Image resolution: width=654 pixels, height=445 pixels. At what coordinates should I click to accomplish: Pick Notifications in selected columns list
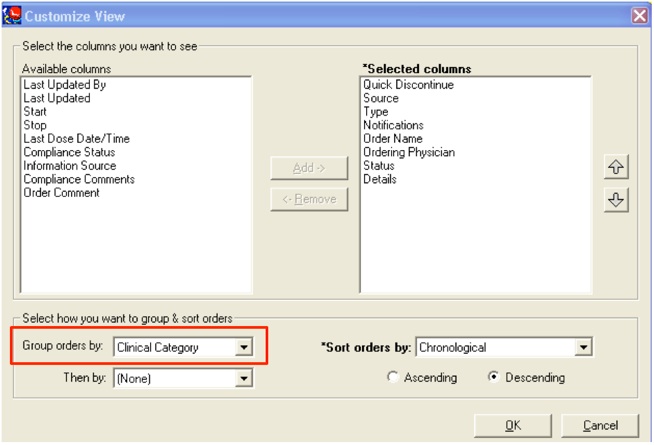point(393,125)
